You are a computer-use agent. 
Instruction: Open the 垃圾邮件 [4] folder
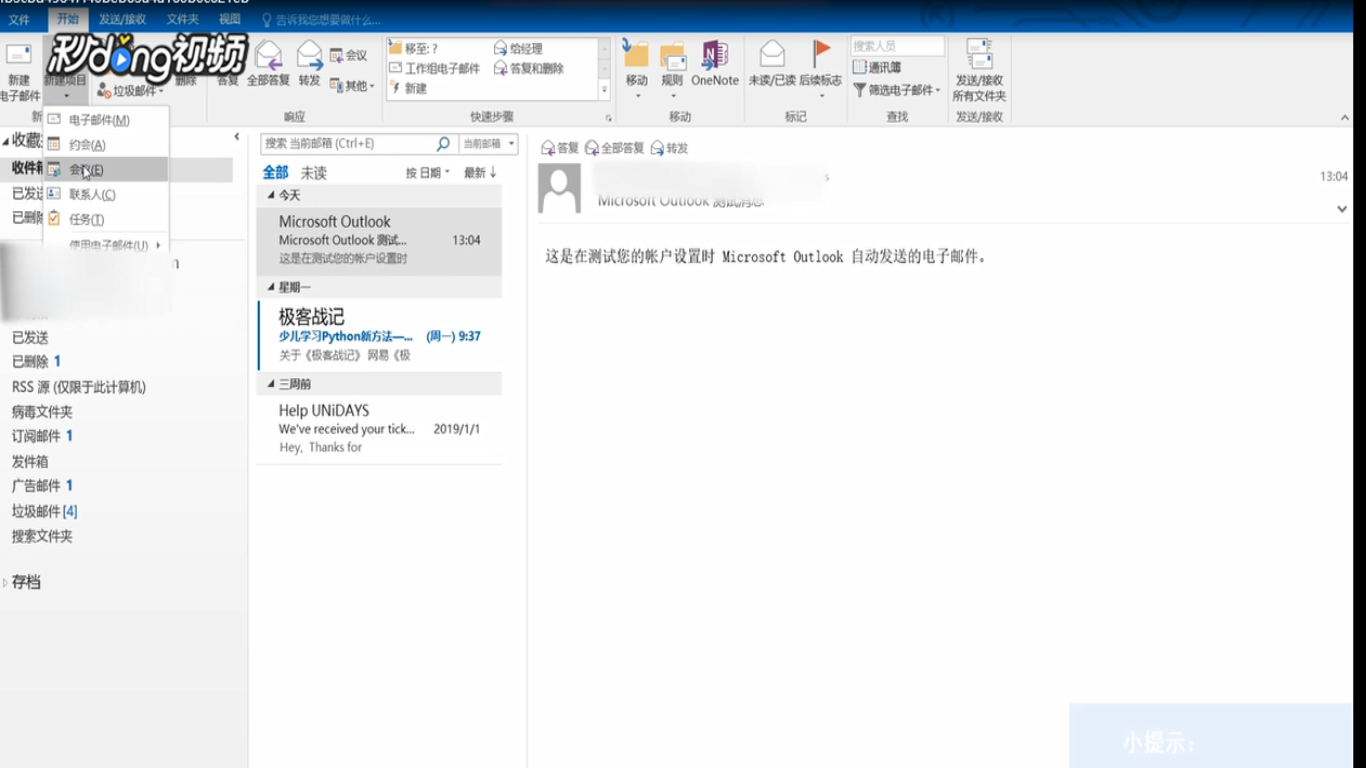click(x=44, y=511)
